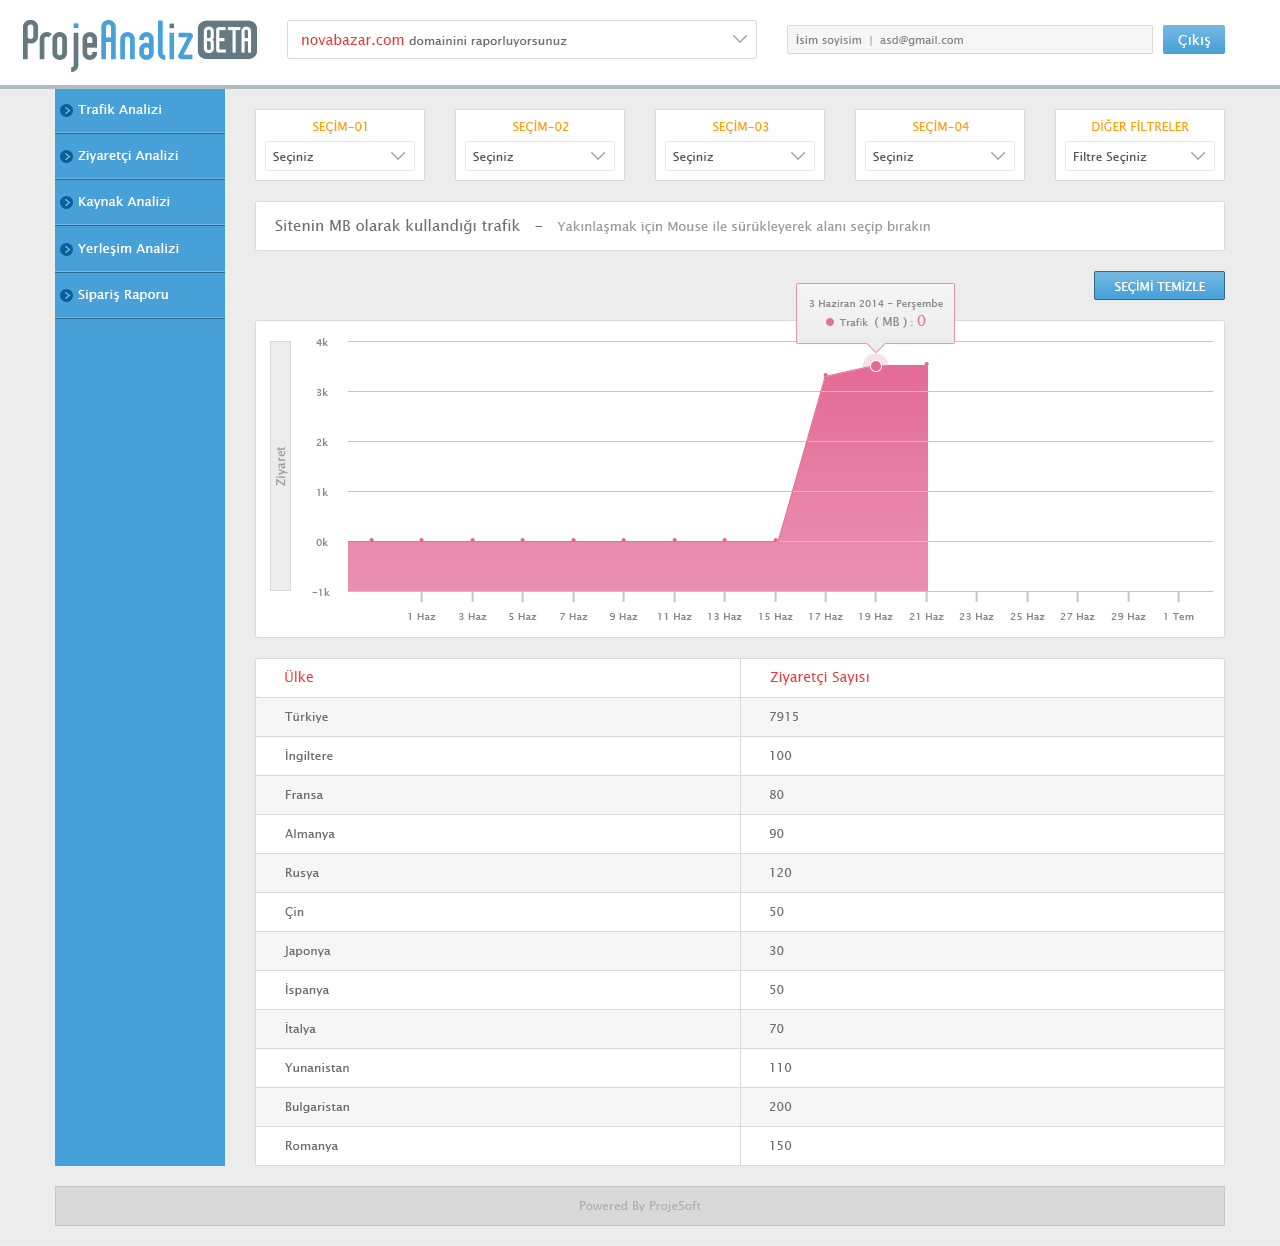Click the highlighted data point on chart
The image size is (1280, 1246).
point(876,366)
